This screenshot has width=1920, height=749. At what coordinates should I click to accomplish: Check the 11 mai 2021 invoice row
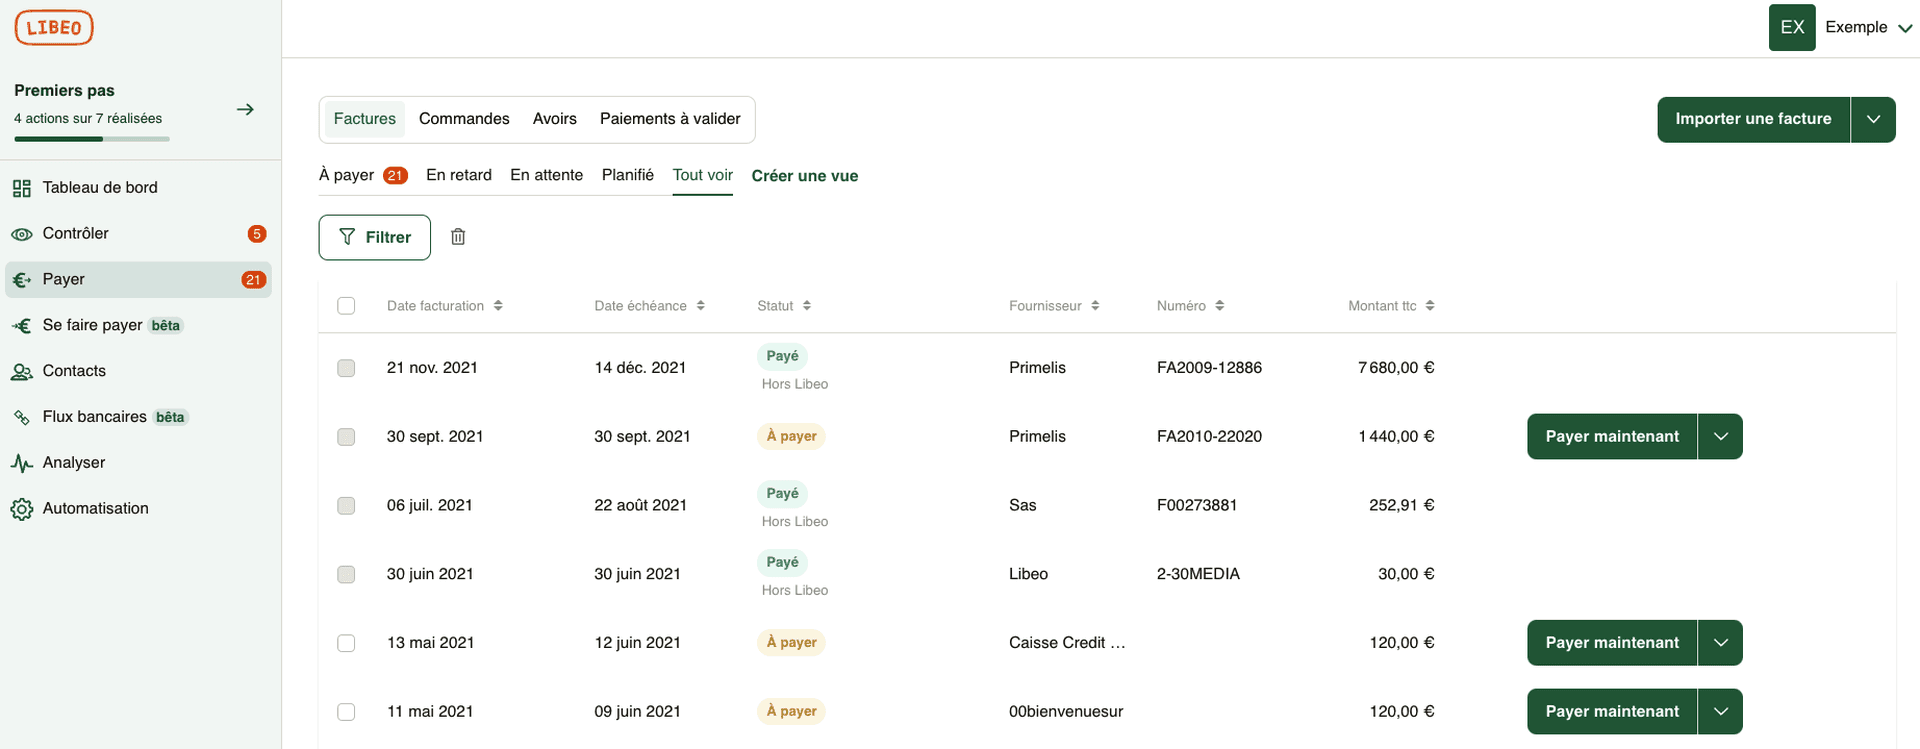coord(346,712)
